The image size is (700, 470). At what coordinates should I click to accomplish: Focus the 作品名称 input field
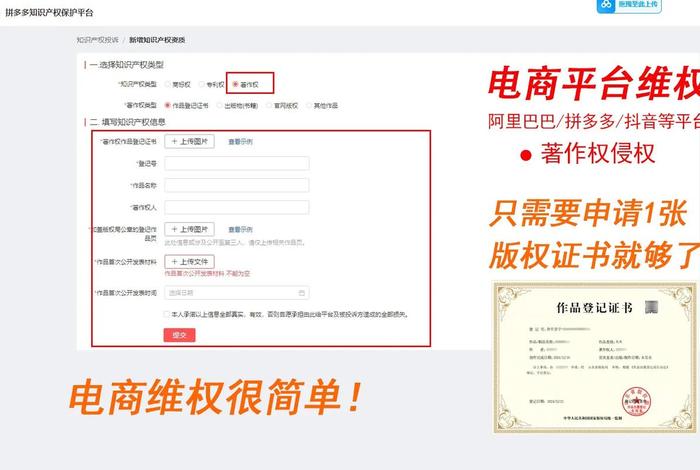coord(237,185)
